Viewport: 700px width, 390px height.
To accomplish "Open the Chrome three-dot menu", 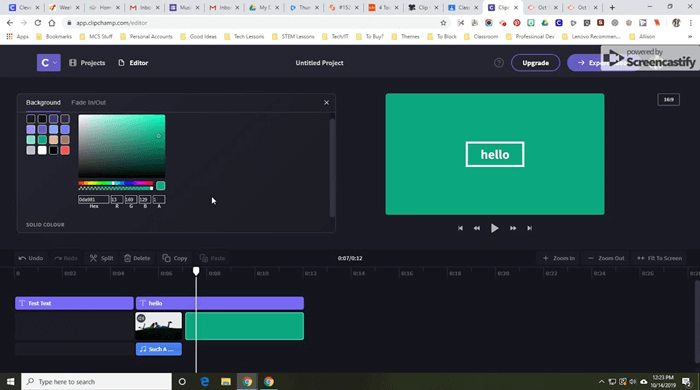I will (x=691, y=23).
